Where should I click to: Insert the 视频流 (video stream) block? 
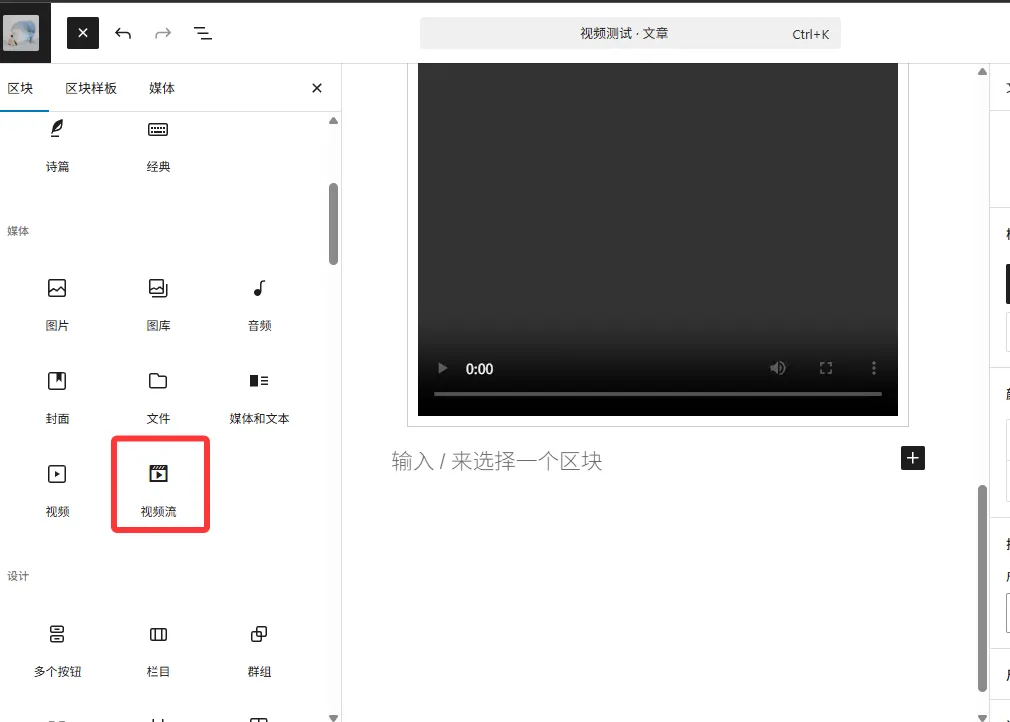click(x=158, y=486)
